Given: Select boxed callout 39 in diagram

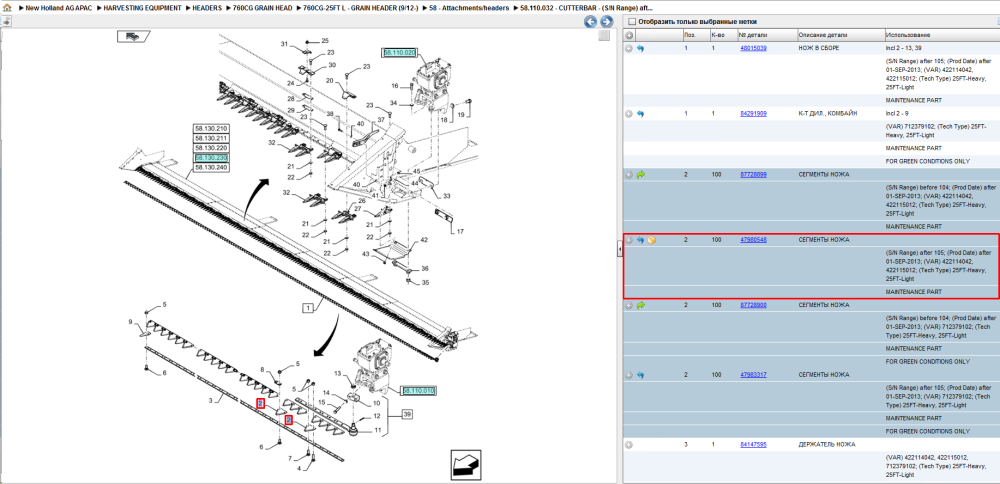Looking at the screenshot, I should click(407, 414).
